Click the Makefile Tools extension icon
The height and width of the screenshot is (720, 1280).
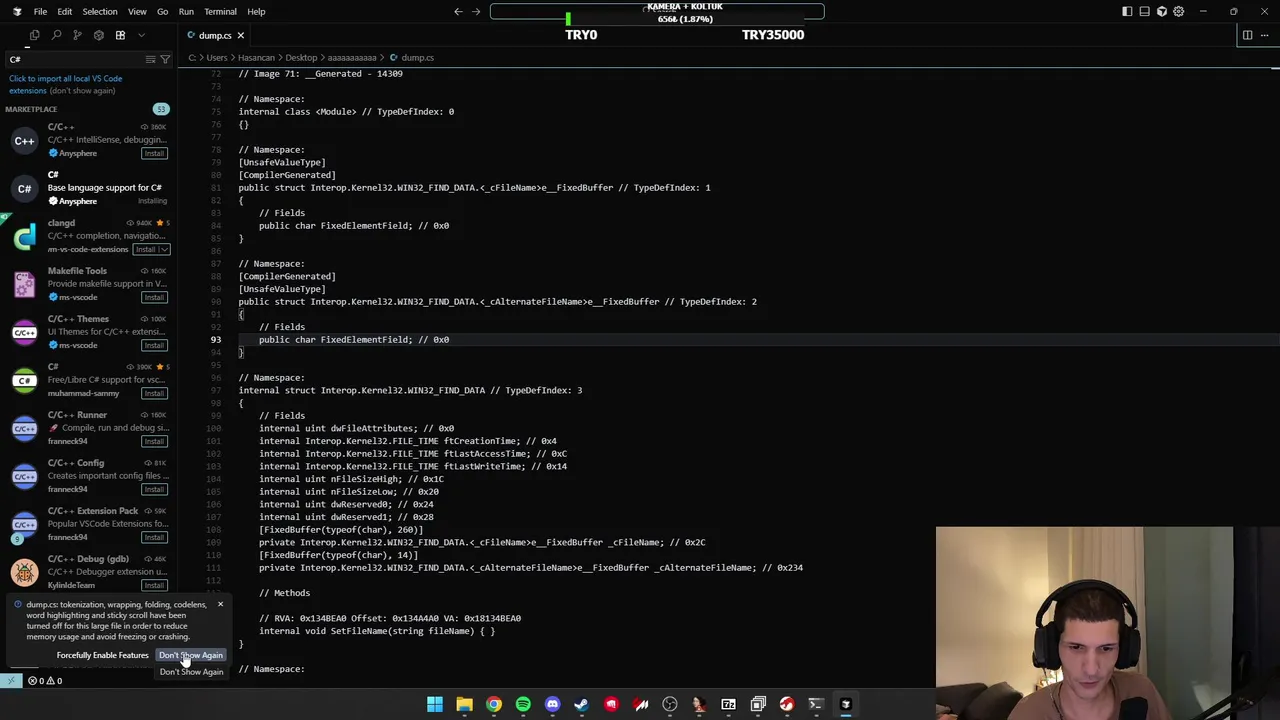tap(24, 285)
